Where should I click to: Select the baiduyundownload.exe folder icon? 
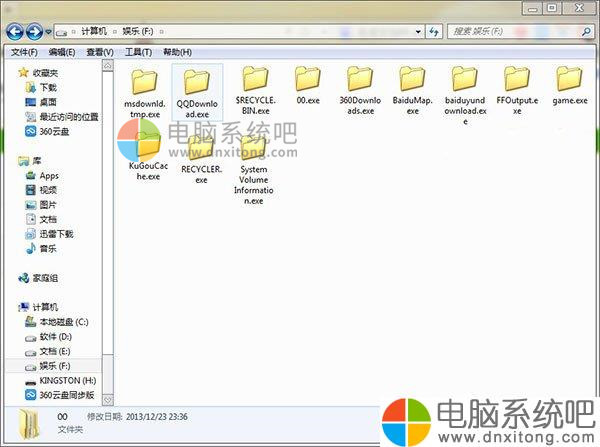pyautogui.click(x=465, y=78)
